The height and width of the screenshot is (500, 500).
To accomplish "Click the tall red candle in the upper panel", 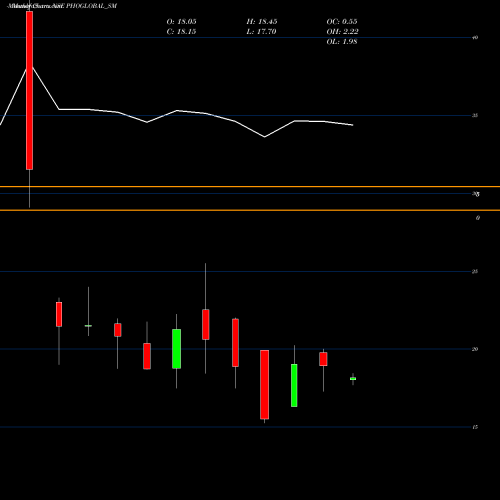I will tap(29, 90).
